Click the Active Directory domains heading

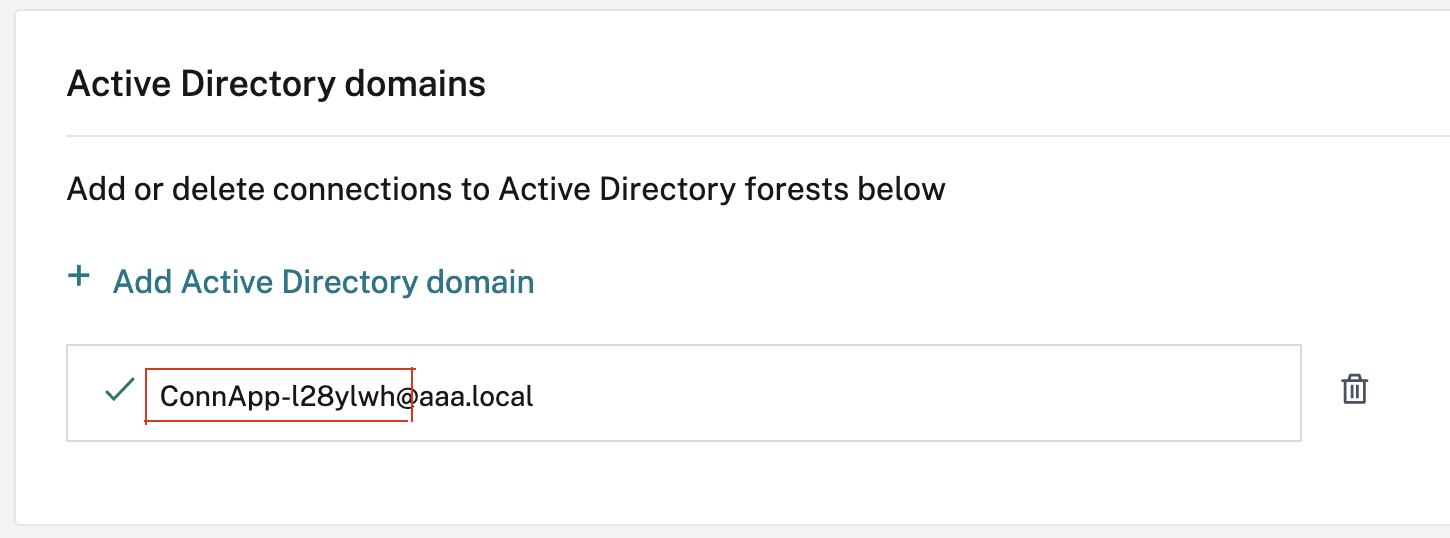(276, 84)
